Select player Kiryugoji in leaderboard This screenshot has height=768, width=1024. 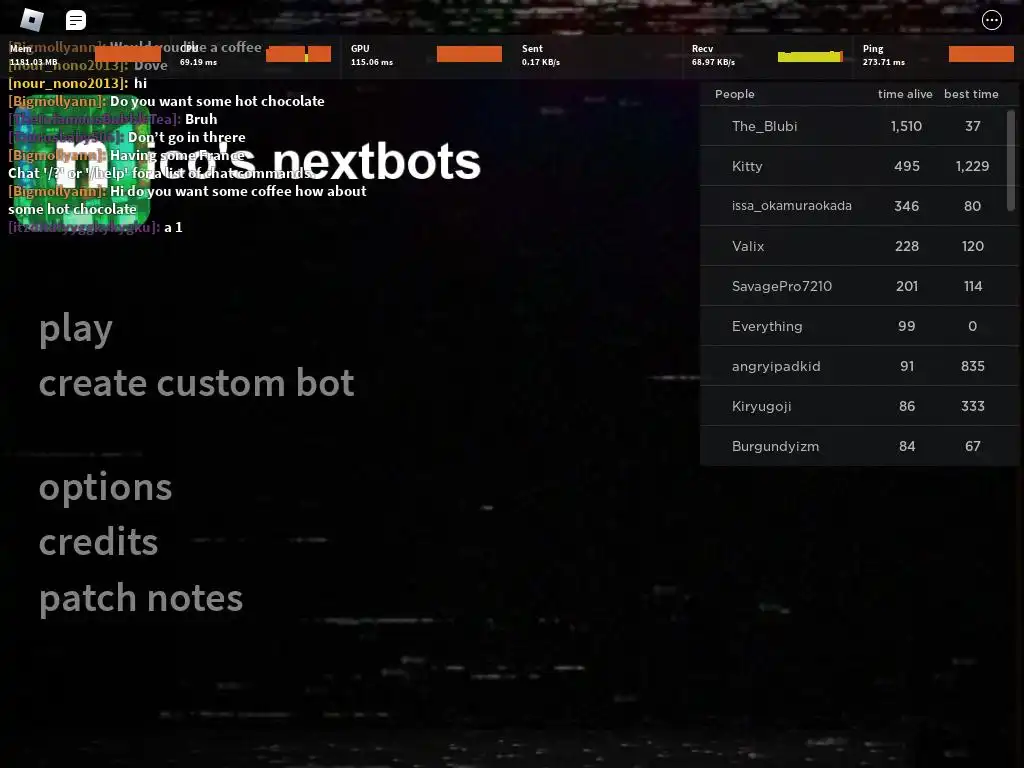tap(859, 406)
